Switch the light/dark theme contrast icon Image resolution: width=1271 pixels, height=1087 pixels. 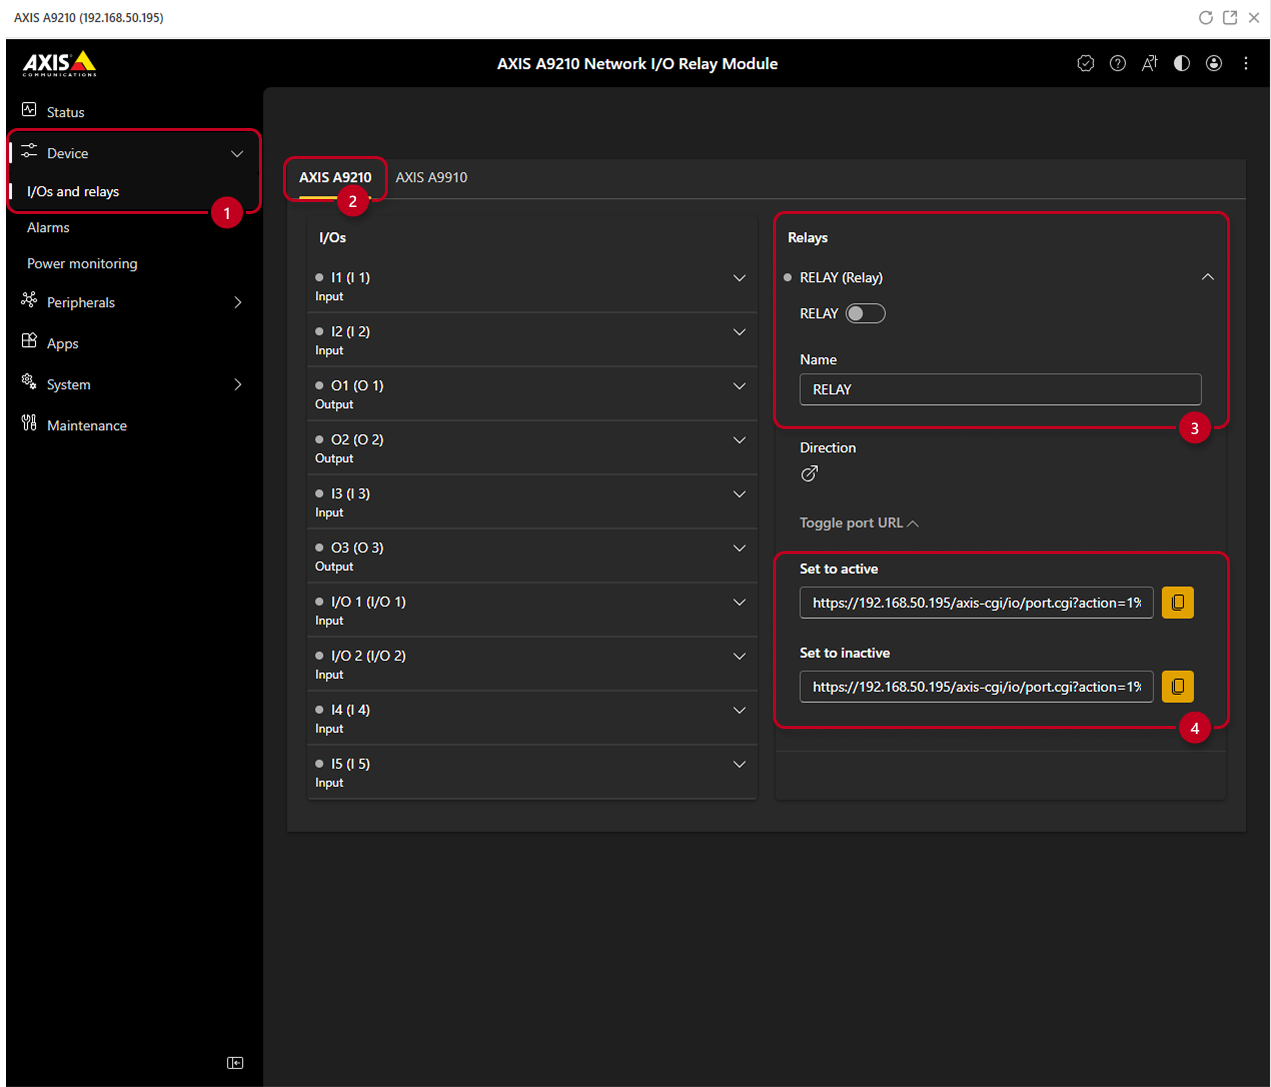1182,63
